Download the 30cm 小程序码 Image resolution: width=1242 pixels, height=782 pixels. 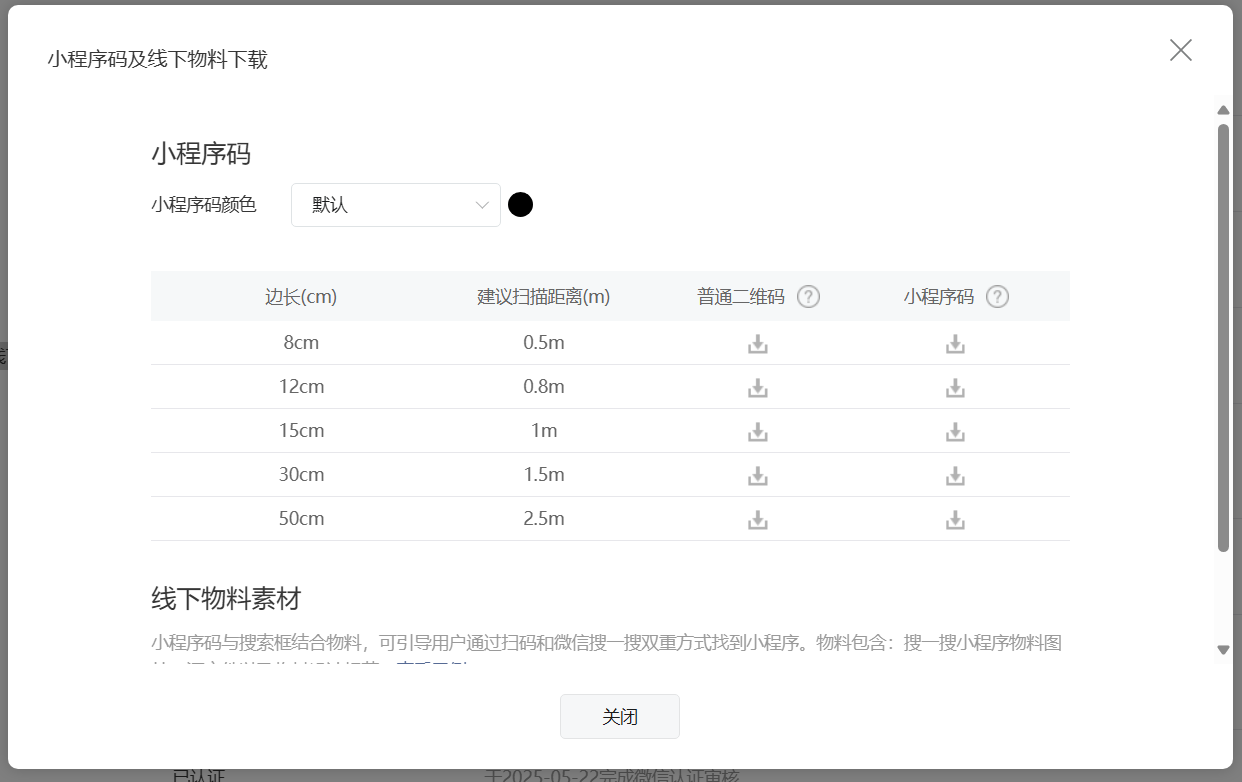pyautogui.click(x=956, y=476)
